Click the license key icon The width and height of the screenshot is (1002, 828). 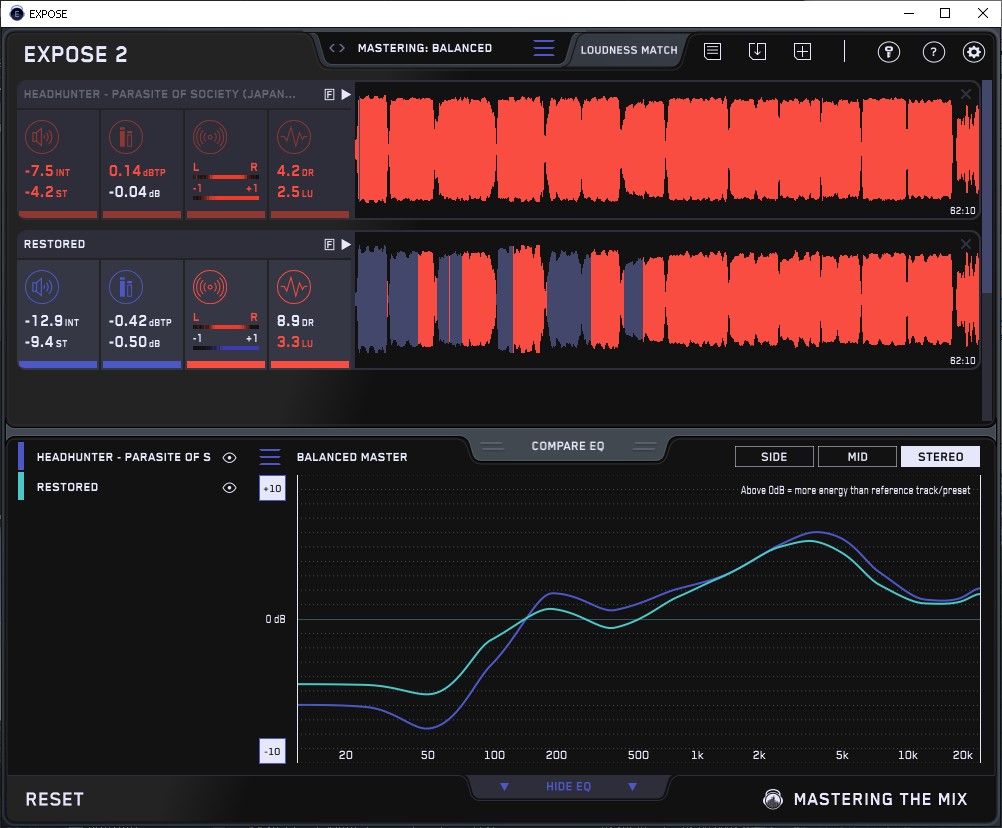tap(889, 52)
